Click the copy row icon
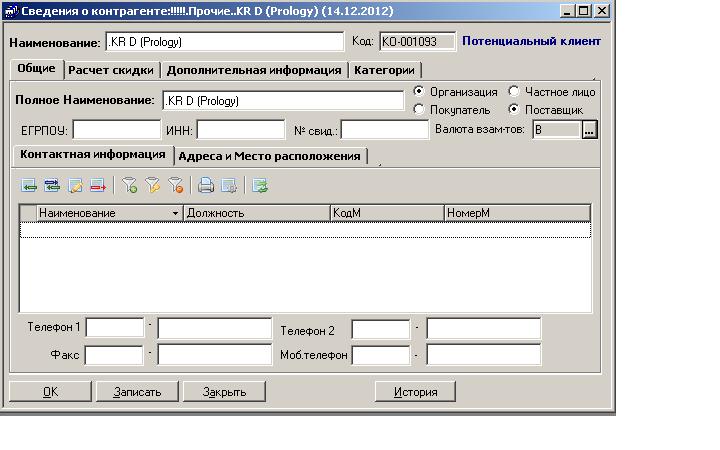 pos(52,185)
